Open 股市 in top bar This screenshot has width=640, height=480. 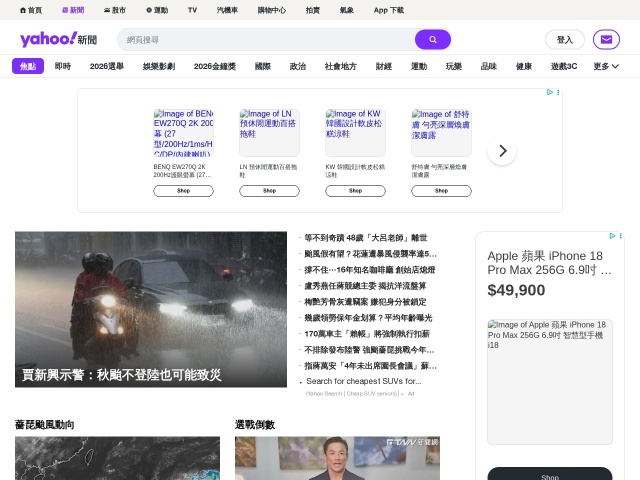(x=115, y=10)
